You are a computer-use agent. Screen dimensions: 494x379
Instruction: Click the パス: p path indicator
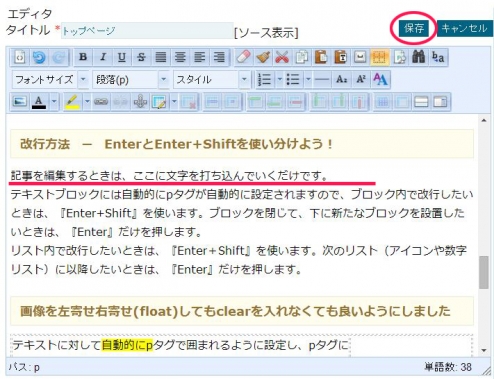tap(24, 367)
